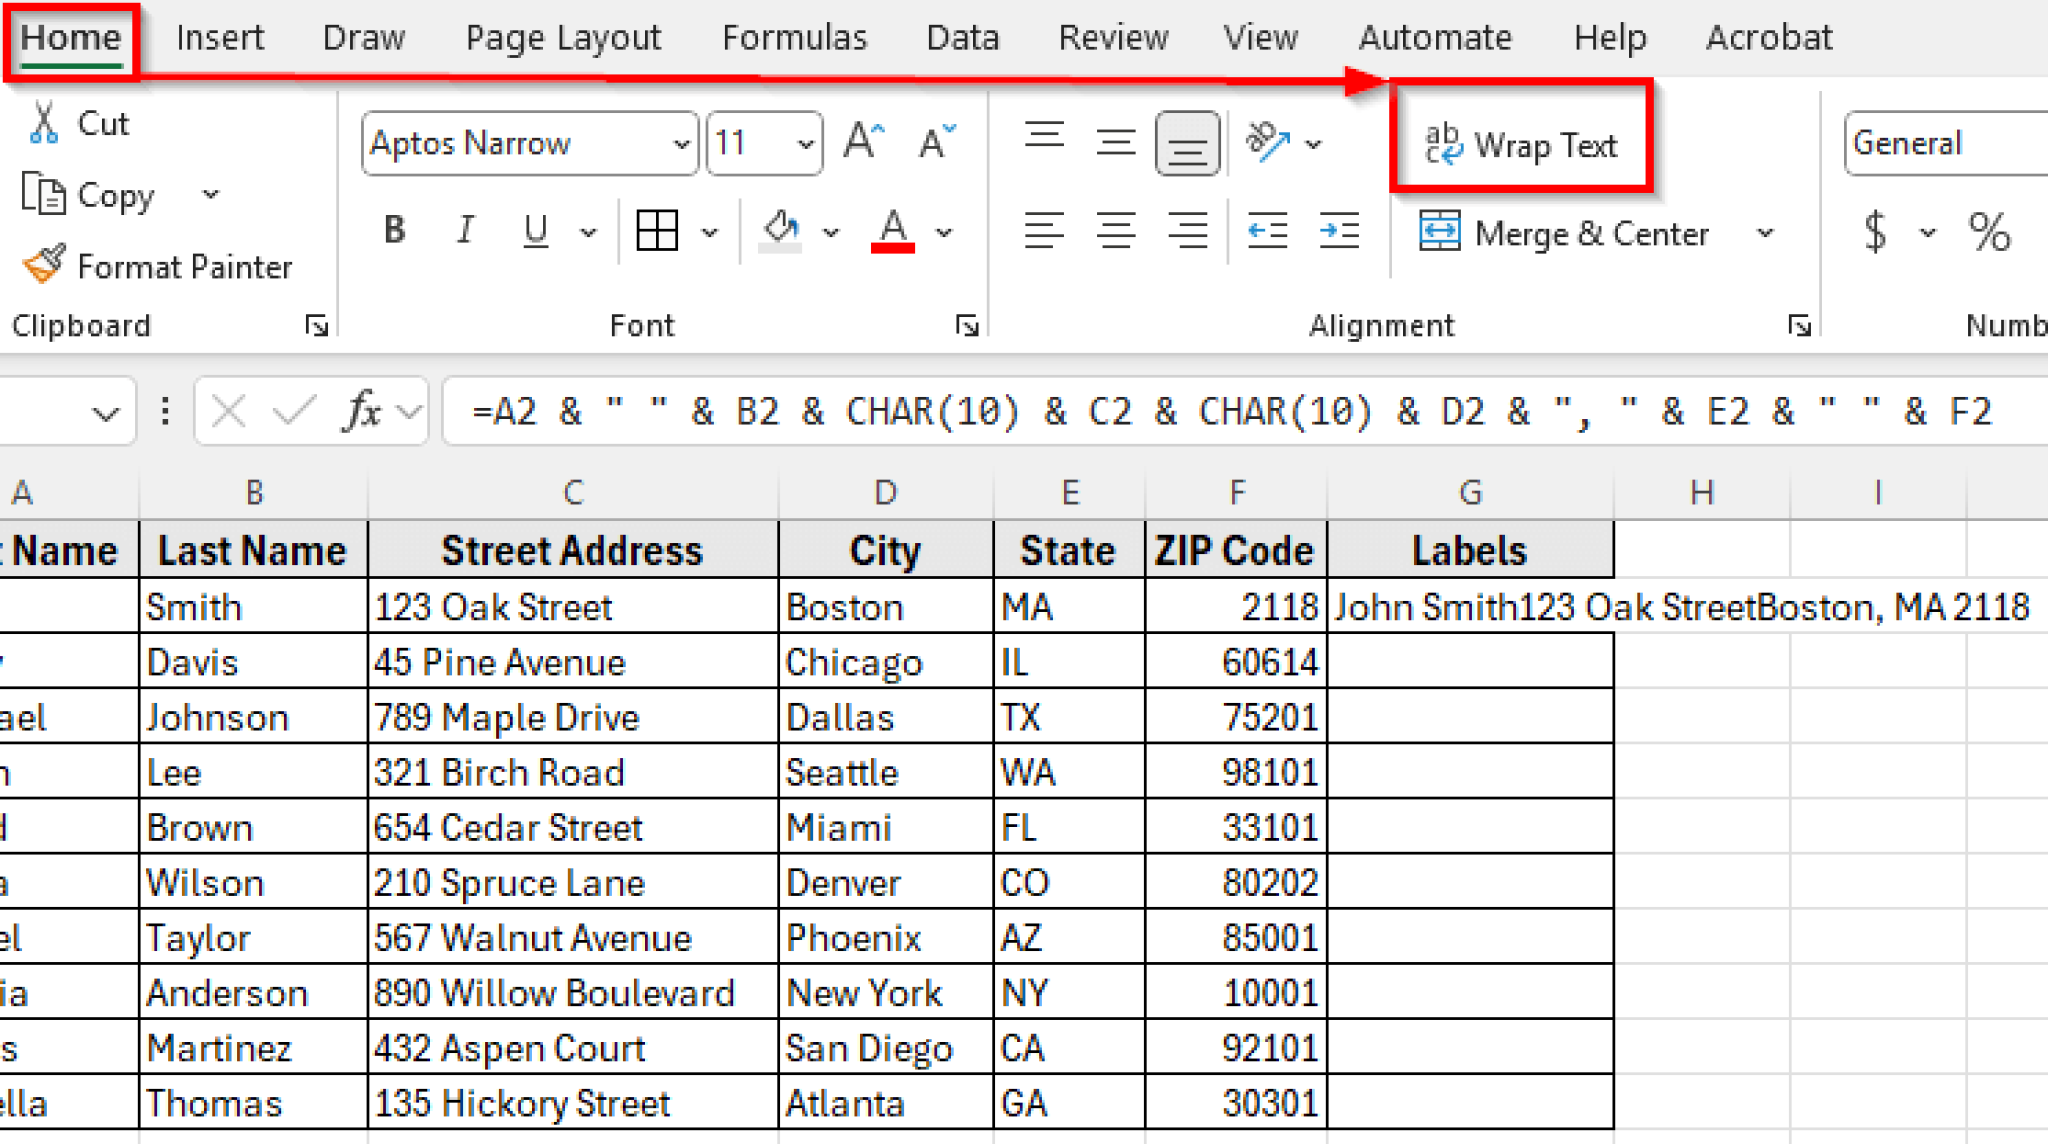This screenshot has width=2048, height=1144.
Task: Switch to the Formulas tab
Action: (x=793, y=37)
